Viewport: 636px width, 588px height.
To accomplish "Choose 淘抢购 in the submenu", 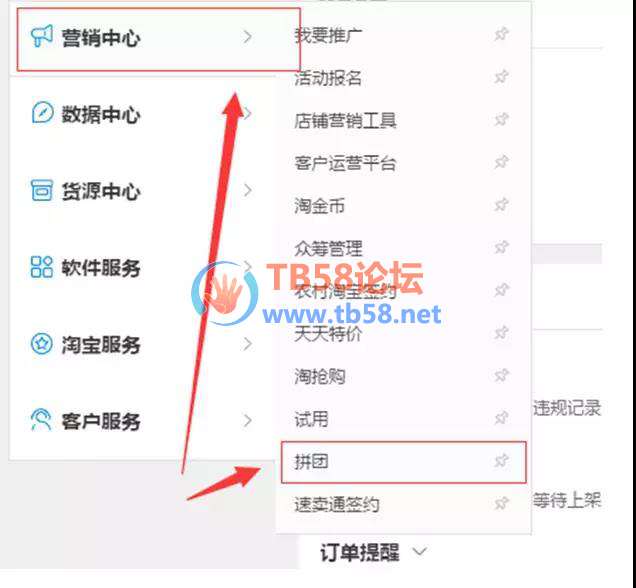I will pyautogui.click(x=320, y=376).
